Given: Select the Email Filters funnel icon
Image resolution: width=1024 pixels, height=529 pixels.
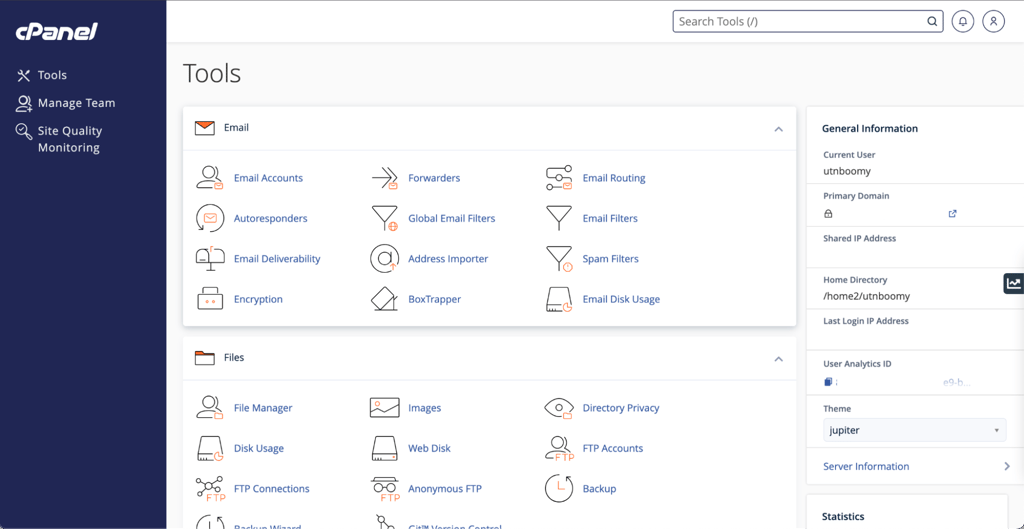Looking at the screenshot, I should tap(559, 218).
